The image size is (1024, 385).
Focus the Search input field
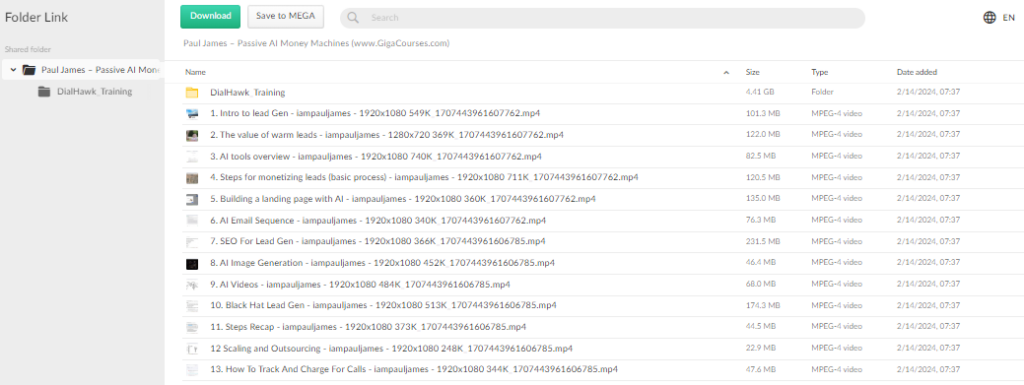602,18
